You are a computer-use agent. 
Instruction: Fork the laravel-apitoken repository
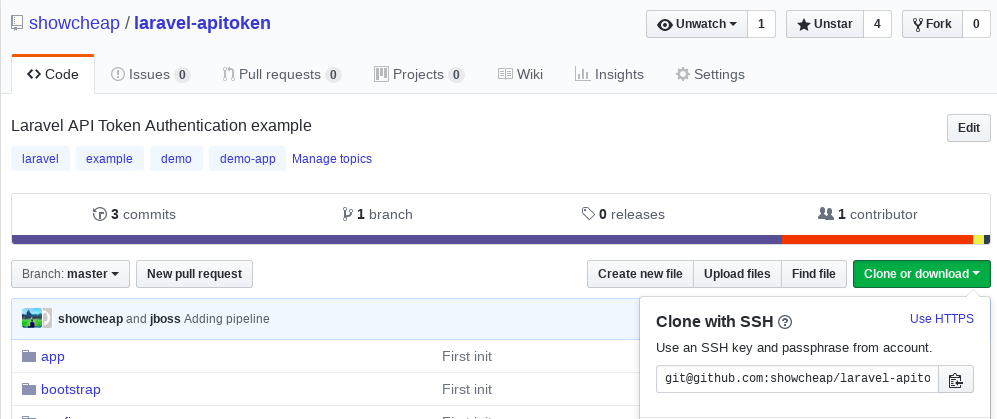pos(932,24)
